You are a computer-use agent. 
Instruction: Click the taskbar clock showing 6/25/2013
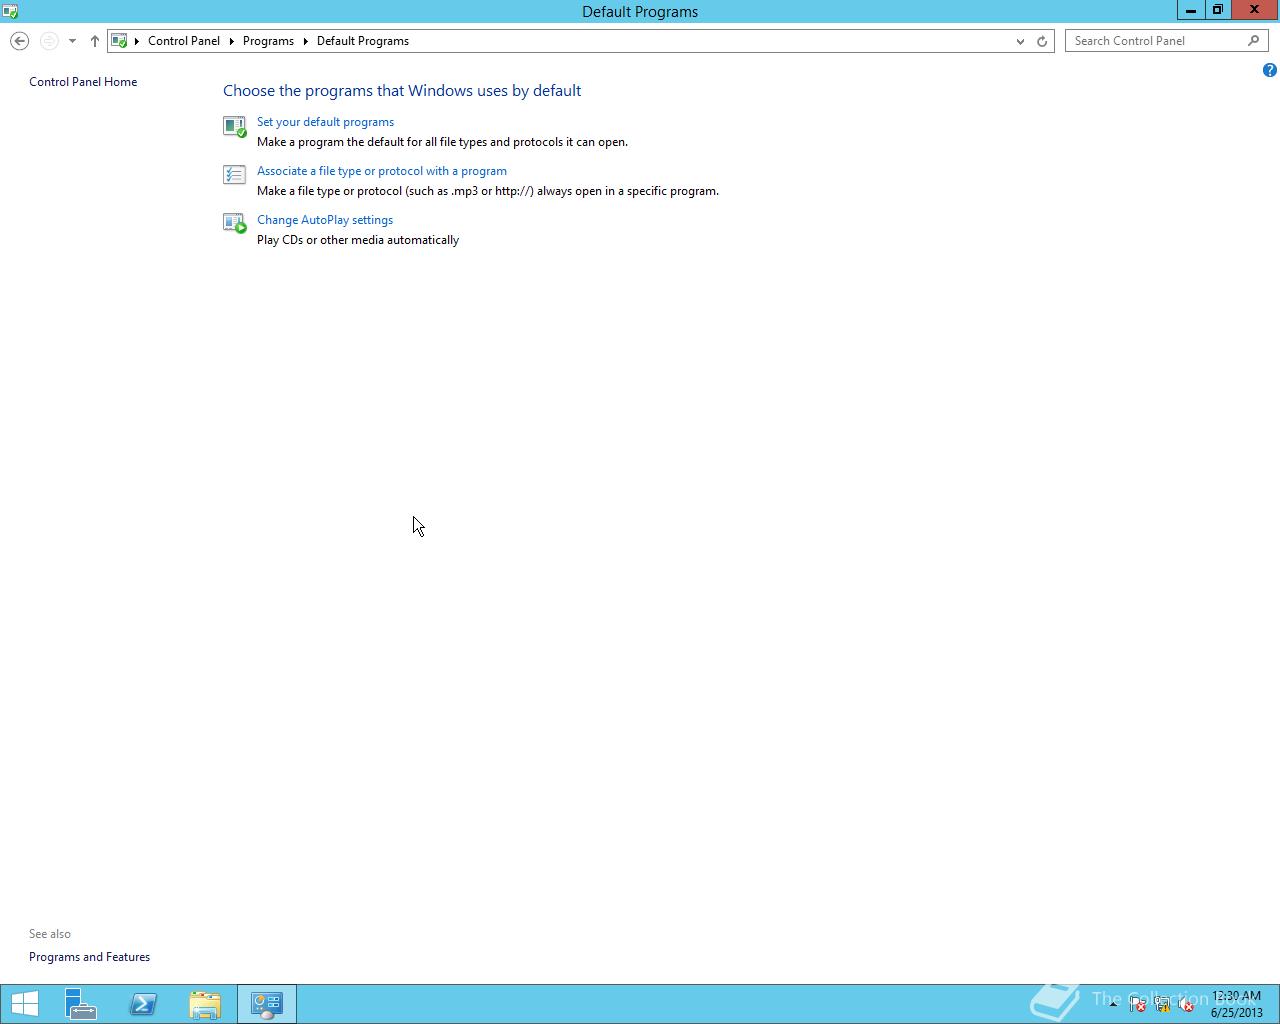click(1236, 1004)
